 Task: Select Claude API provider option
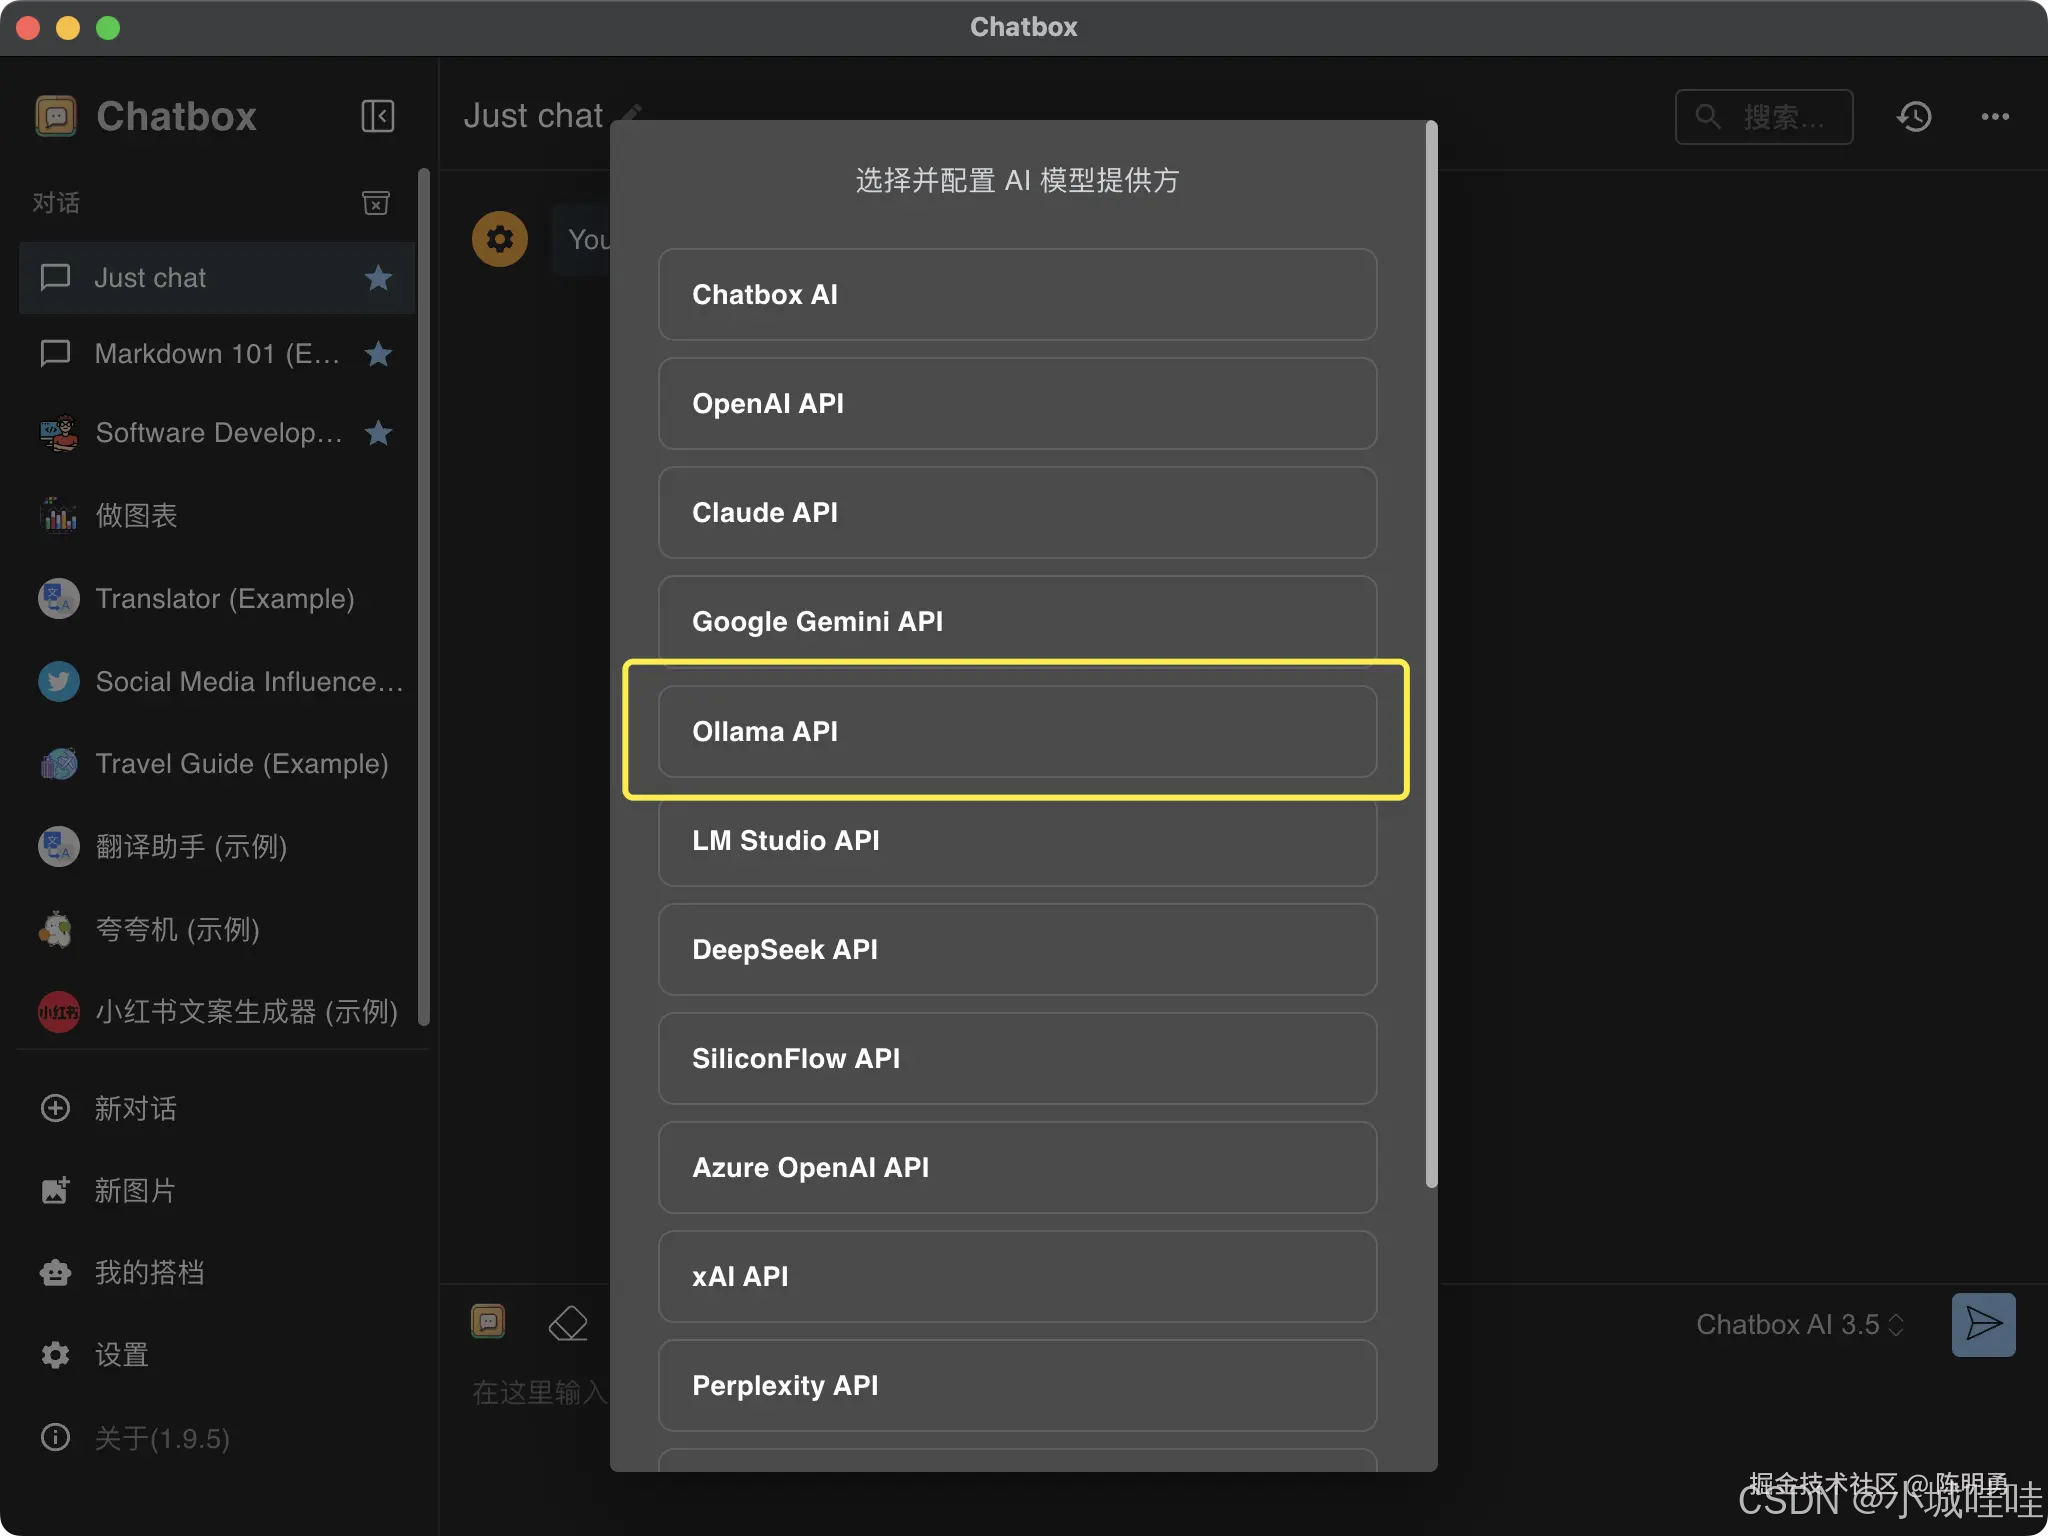point(1017,512)
